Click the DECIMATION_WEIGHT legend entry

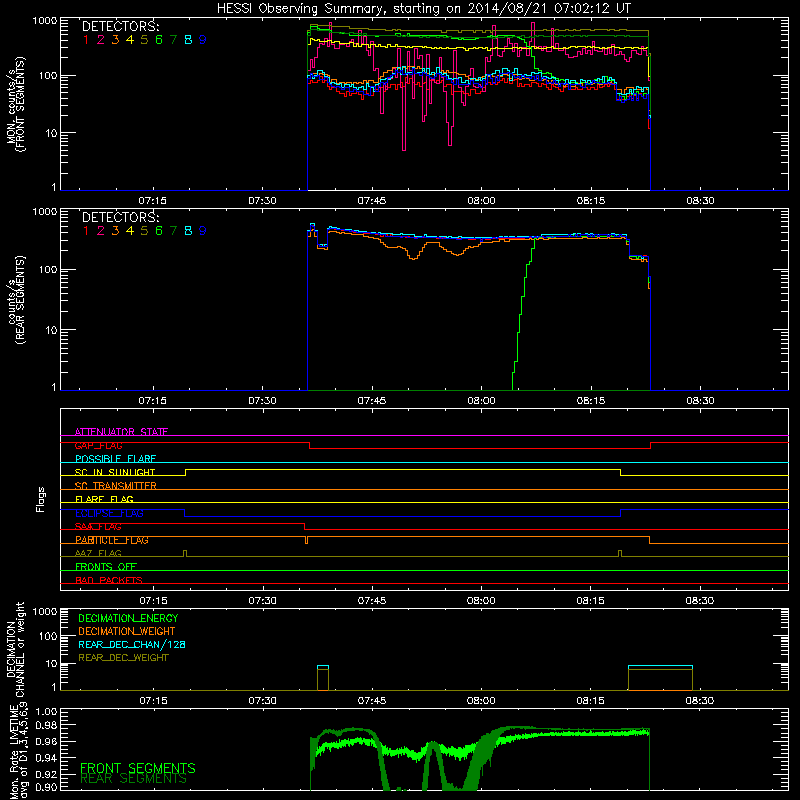(127, 631)
